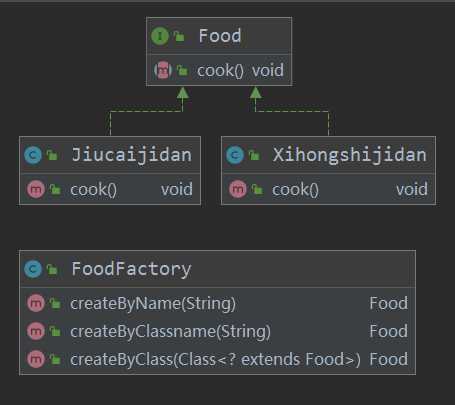Select the createByClassname(String) method row

pos(217,331)
